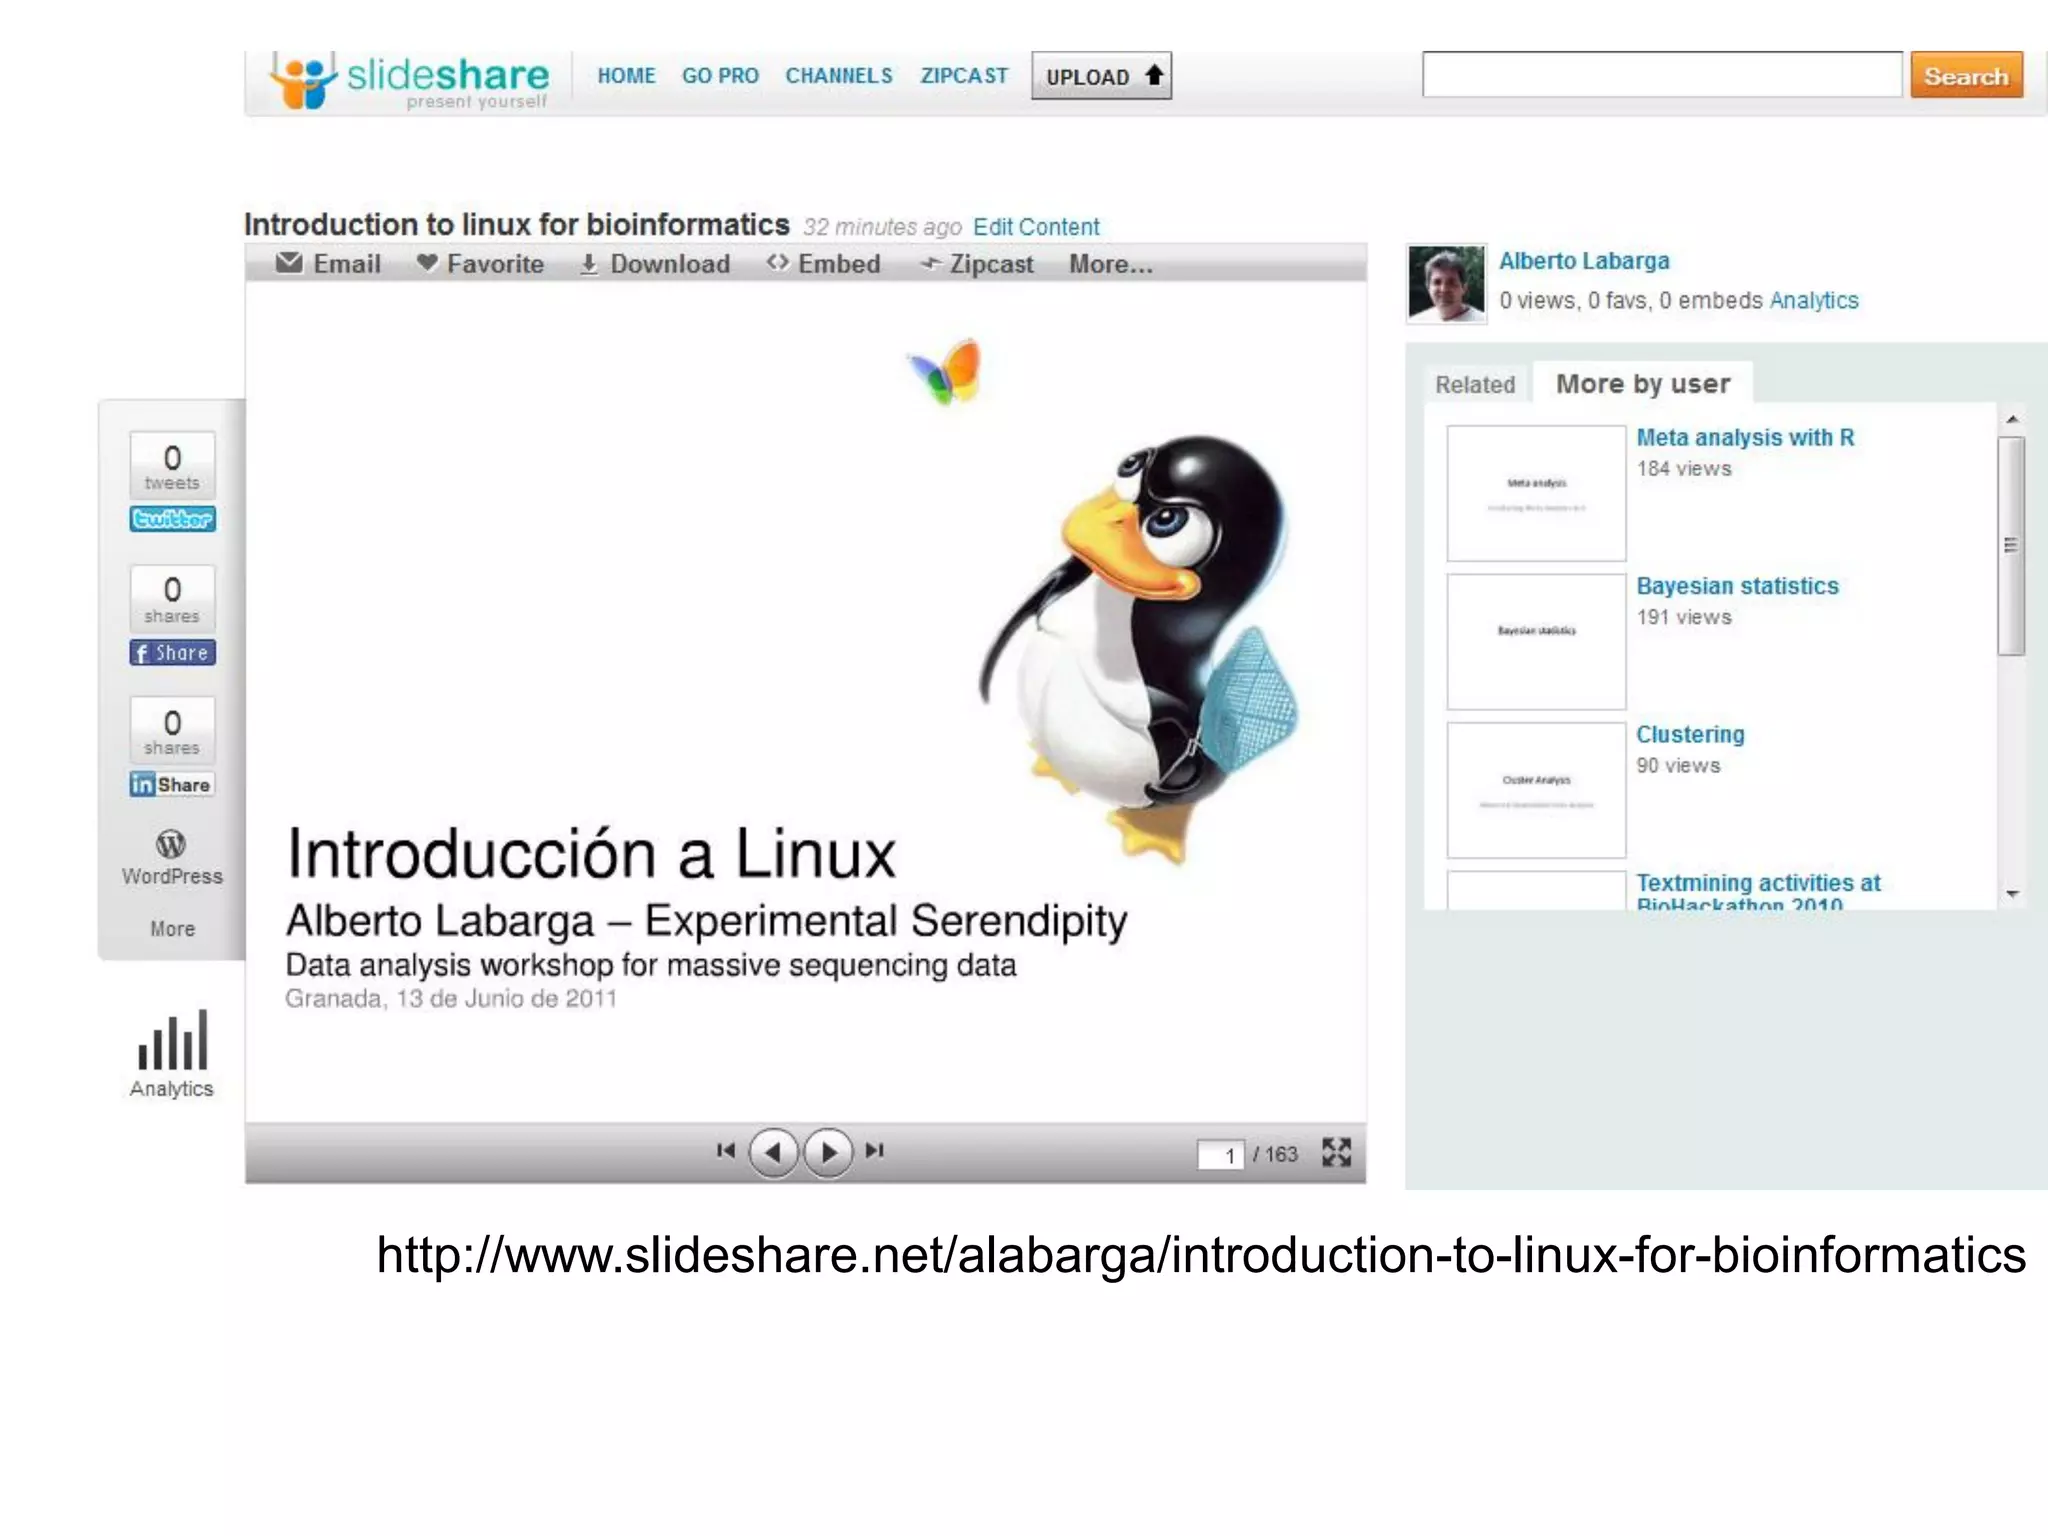Open the HOME nav item
The width and height of the screenshot is (2048, 1536).
tap(626, 76)
